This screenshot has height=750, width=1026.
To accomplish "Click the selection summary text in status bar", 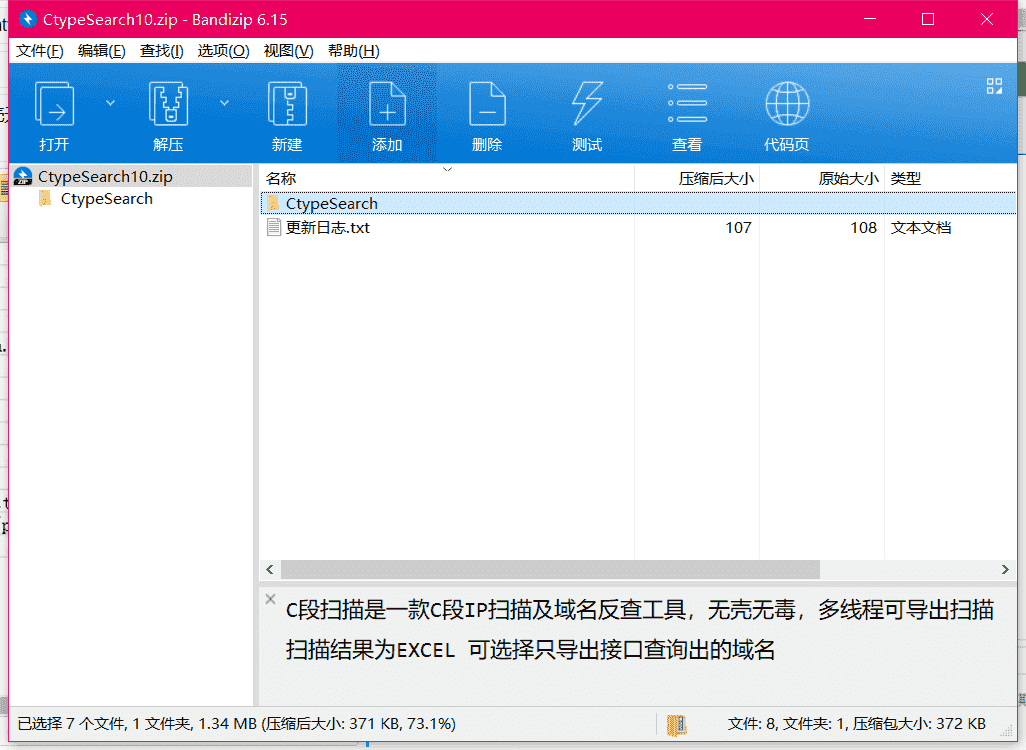I will tap(236, 724).
